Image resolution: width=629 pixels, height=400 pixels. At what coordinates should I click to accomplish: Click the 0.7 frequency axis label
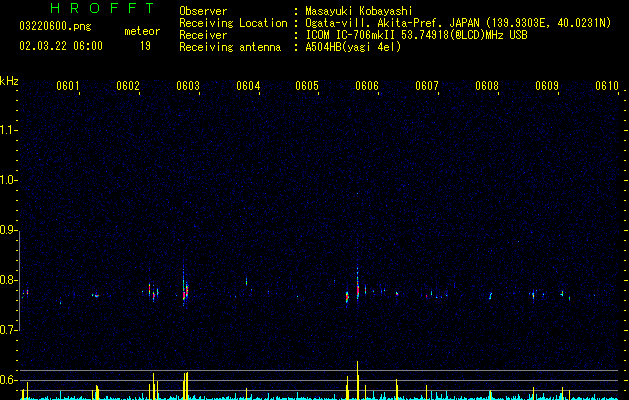8,330
